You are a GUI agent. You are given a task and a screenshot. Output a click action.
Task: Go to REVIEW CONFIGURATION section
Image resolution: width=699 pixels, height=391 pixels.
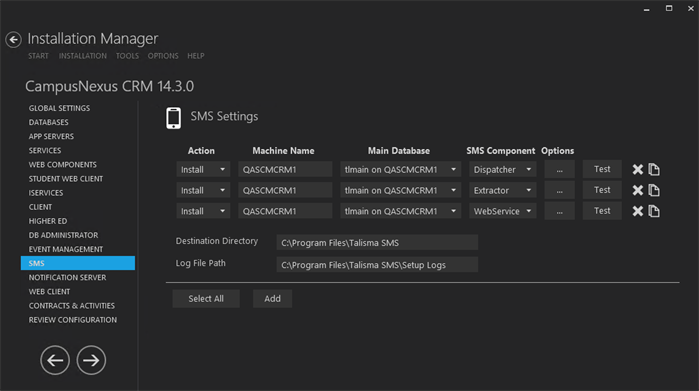[x=73, y=320]
